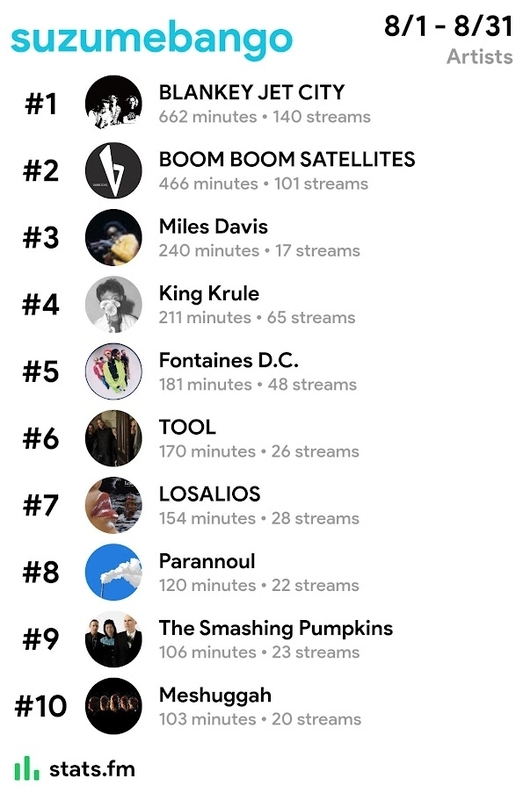
Task: Click the stats.fm brand text
Action: click(x=92, y=769)
